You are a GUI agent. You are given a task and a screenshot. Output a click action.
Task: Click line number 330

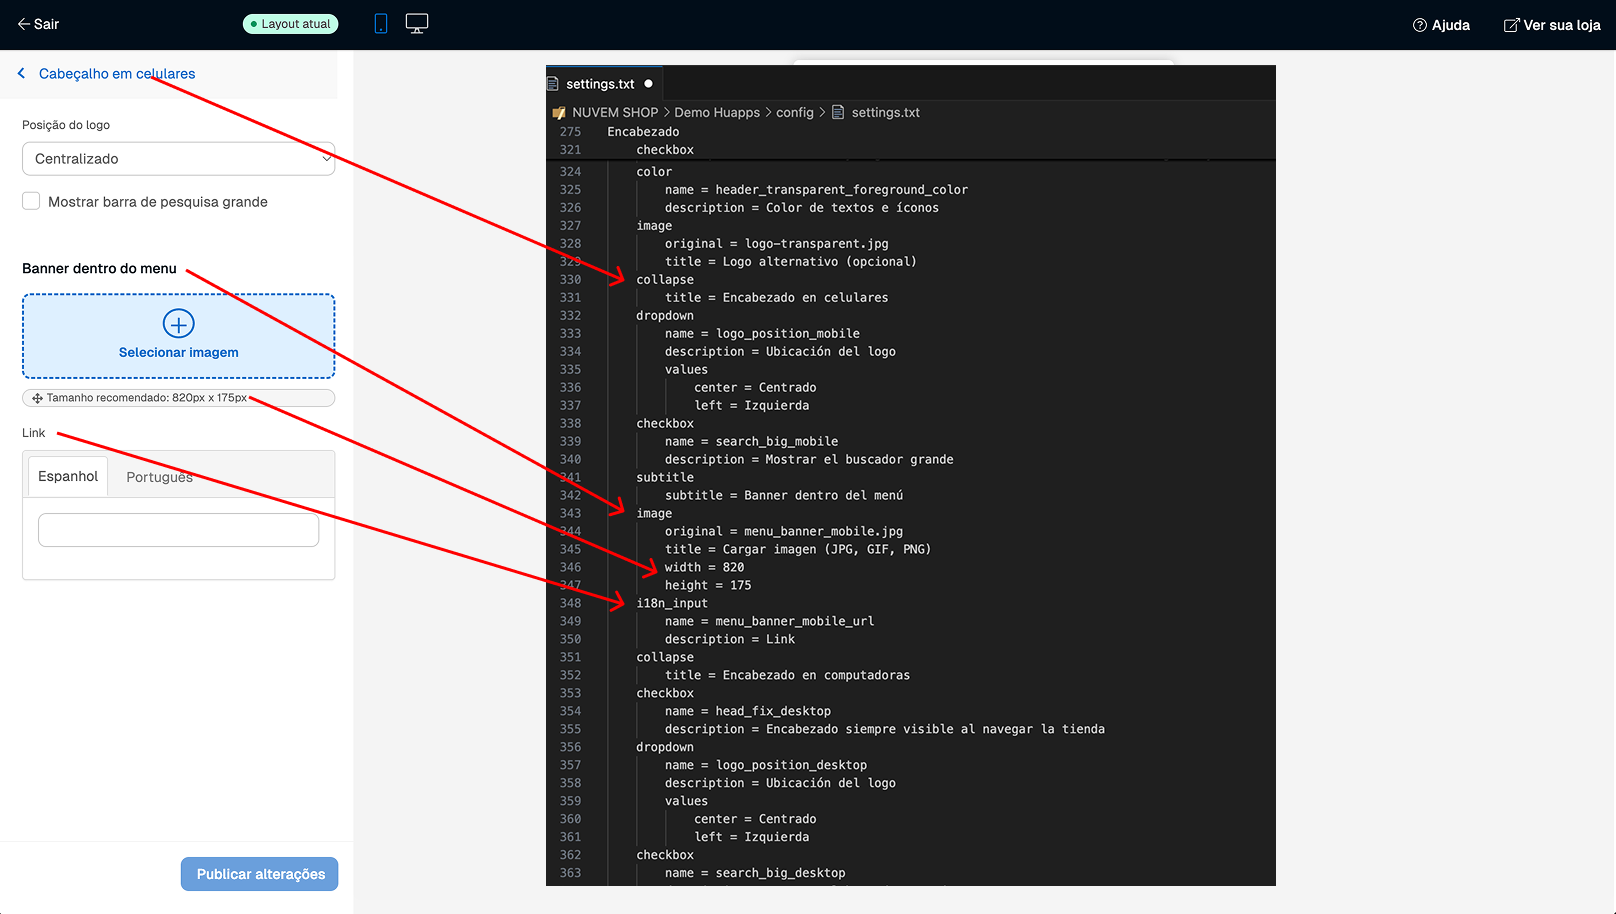point(570,279)
